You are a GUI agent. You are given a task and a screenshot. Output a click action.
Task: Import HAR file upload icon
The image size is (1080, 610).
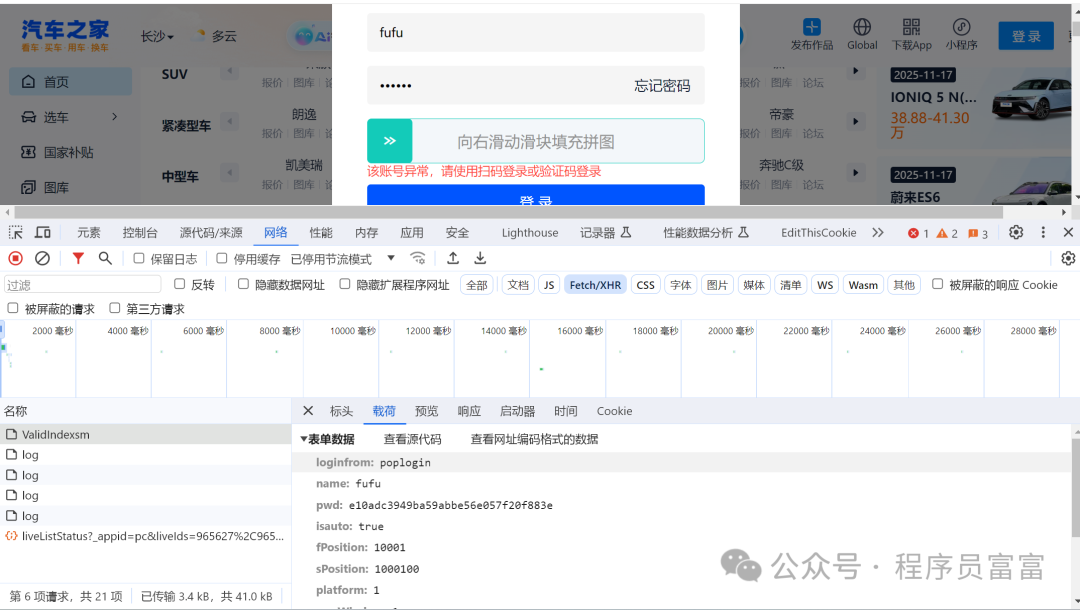pyautogui.click(x=453, y=258)
